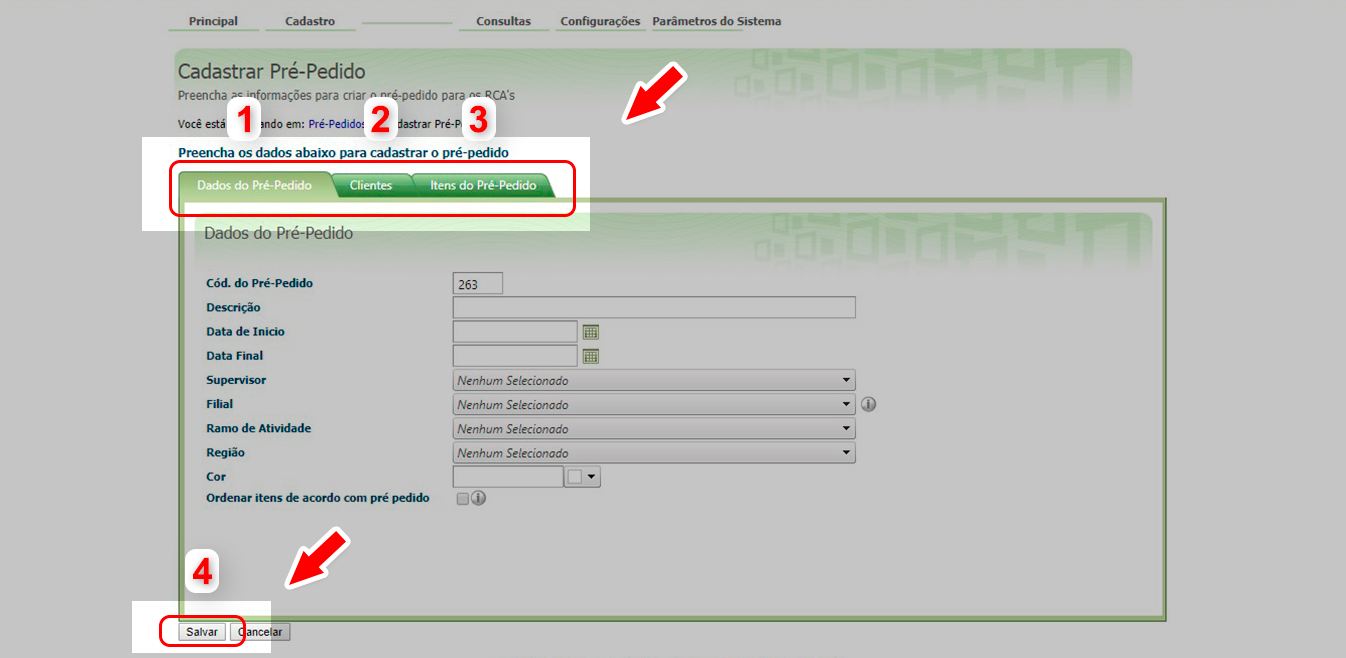The image size is (1346, 658).
Task: Click the Cancelar button
Action: pos(260,632)
